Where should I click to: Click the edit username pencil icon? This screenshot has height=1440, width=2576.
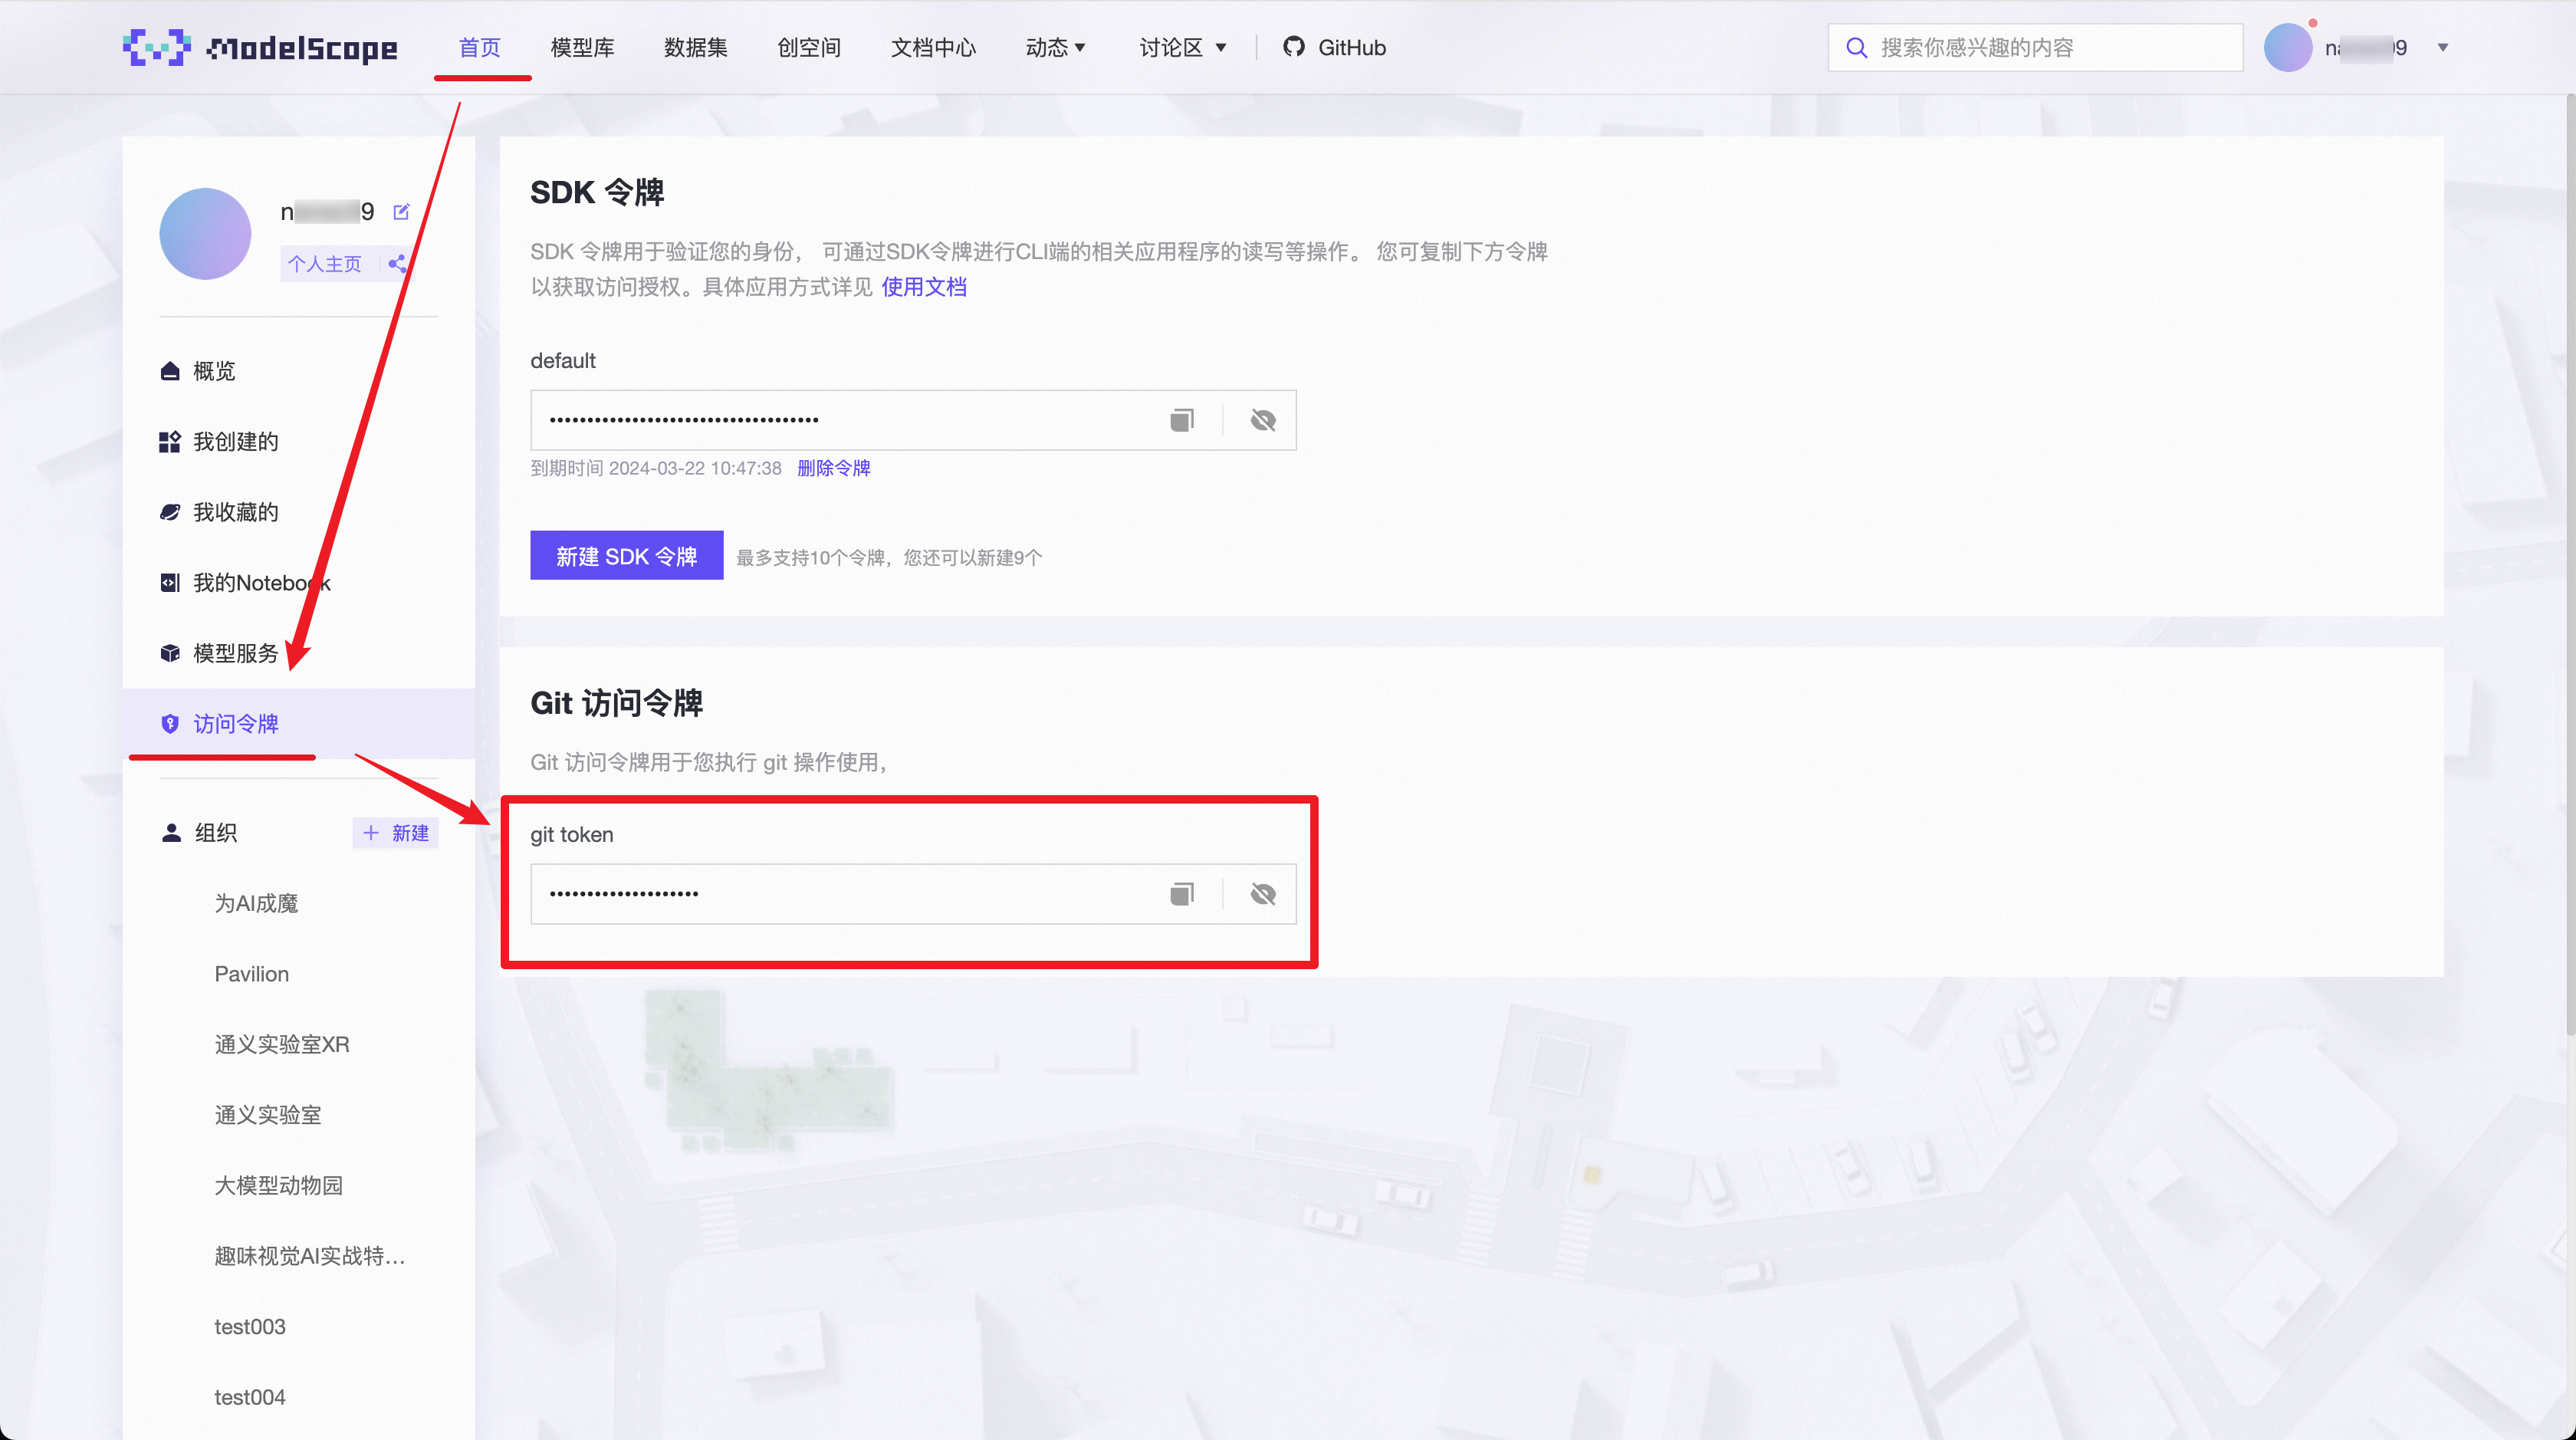[402, 212]
